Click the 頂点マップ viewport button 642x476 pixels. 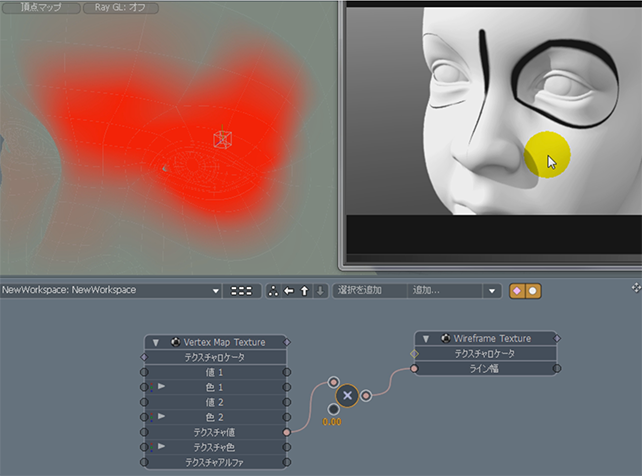coord(38,8)
